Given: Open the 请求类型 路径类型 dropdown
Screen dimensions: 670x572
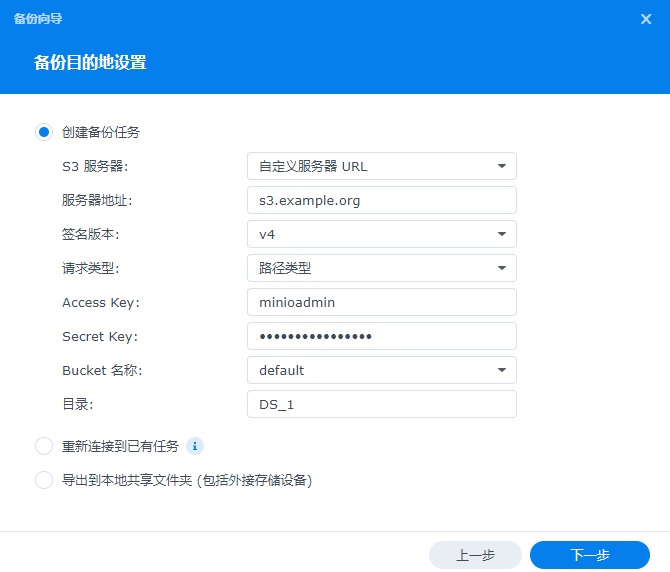Looking at the screenshot, I should pyautogui.click(x=382, y=268).
